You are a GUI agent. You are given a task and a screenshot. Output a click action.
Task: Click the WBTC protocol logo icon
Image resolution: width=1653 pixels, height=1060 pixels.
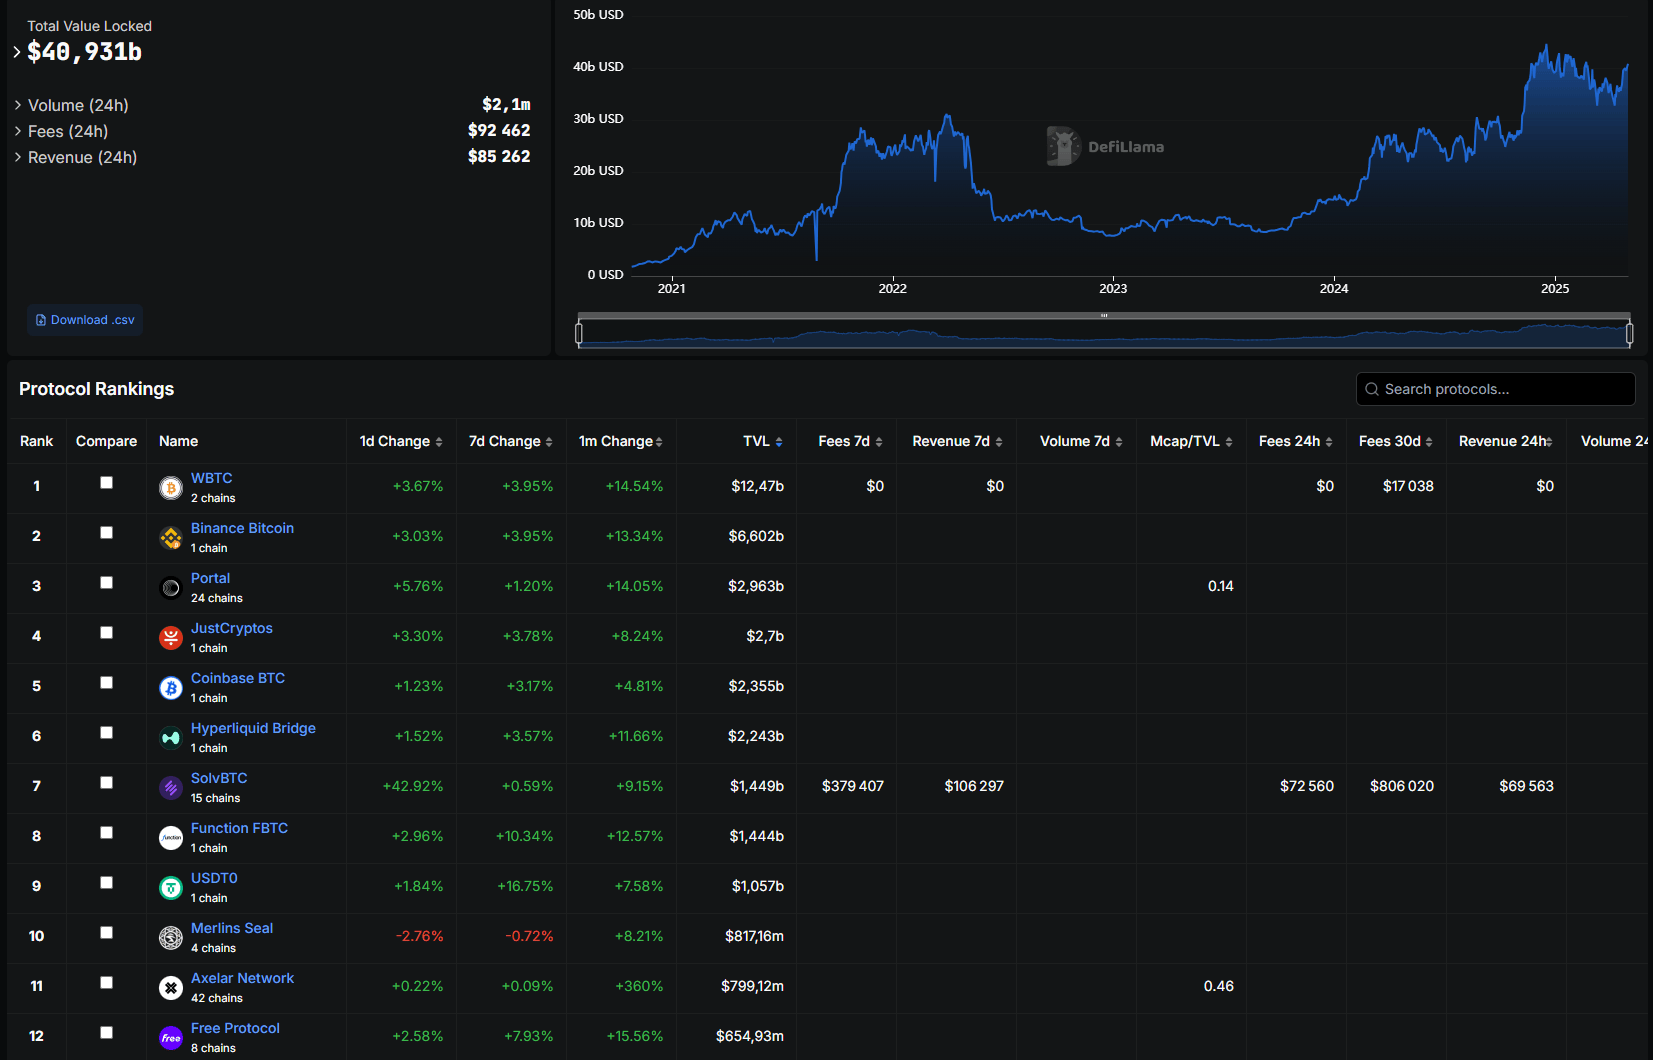point(171,488)
